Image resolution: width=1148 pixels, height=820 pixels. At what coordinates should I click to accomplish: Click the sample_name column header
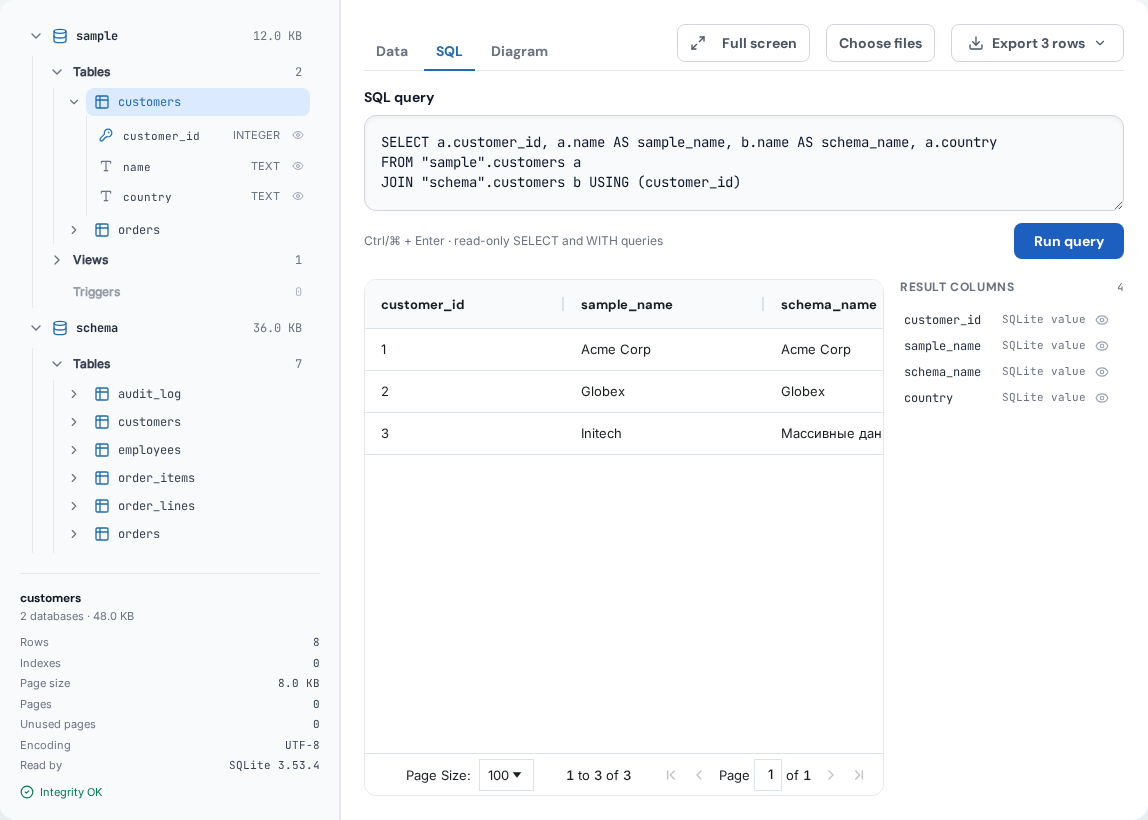663,304
